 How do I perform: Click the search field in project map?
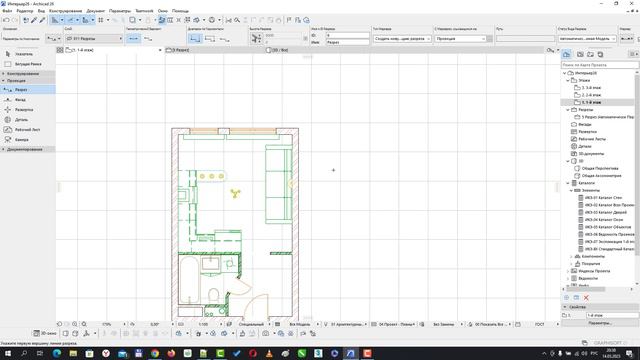[600, 65]
